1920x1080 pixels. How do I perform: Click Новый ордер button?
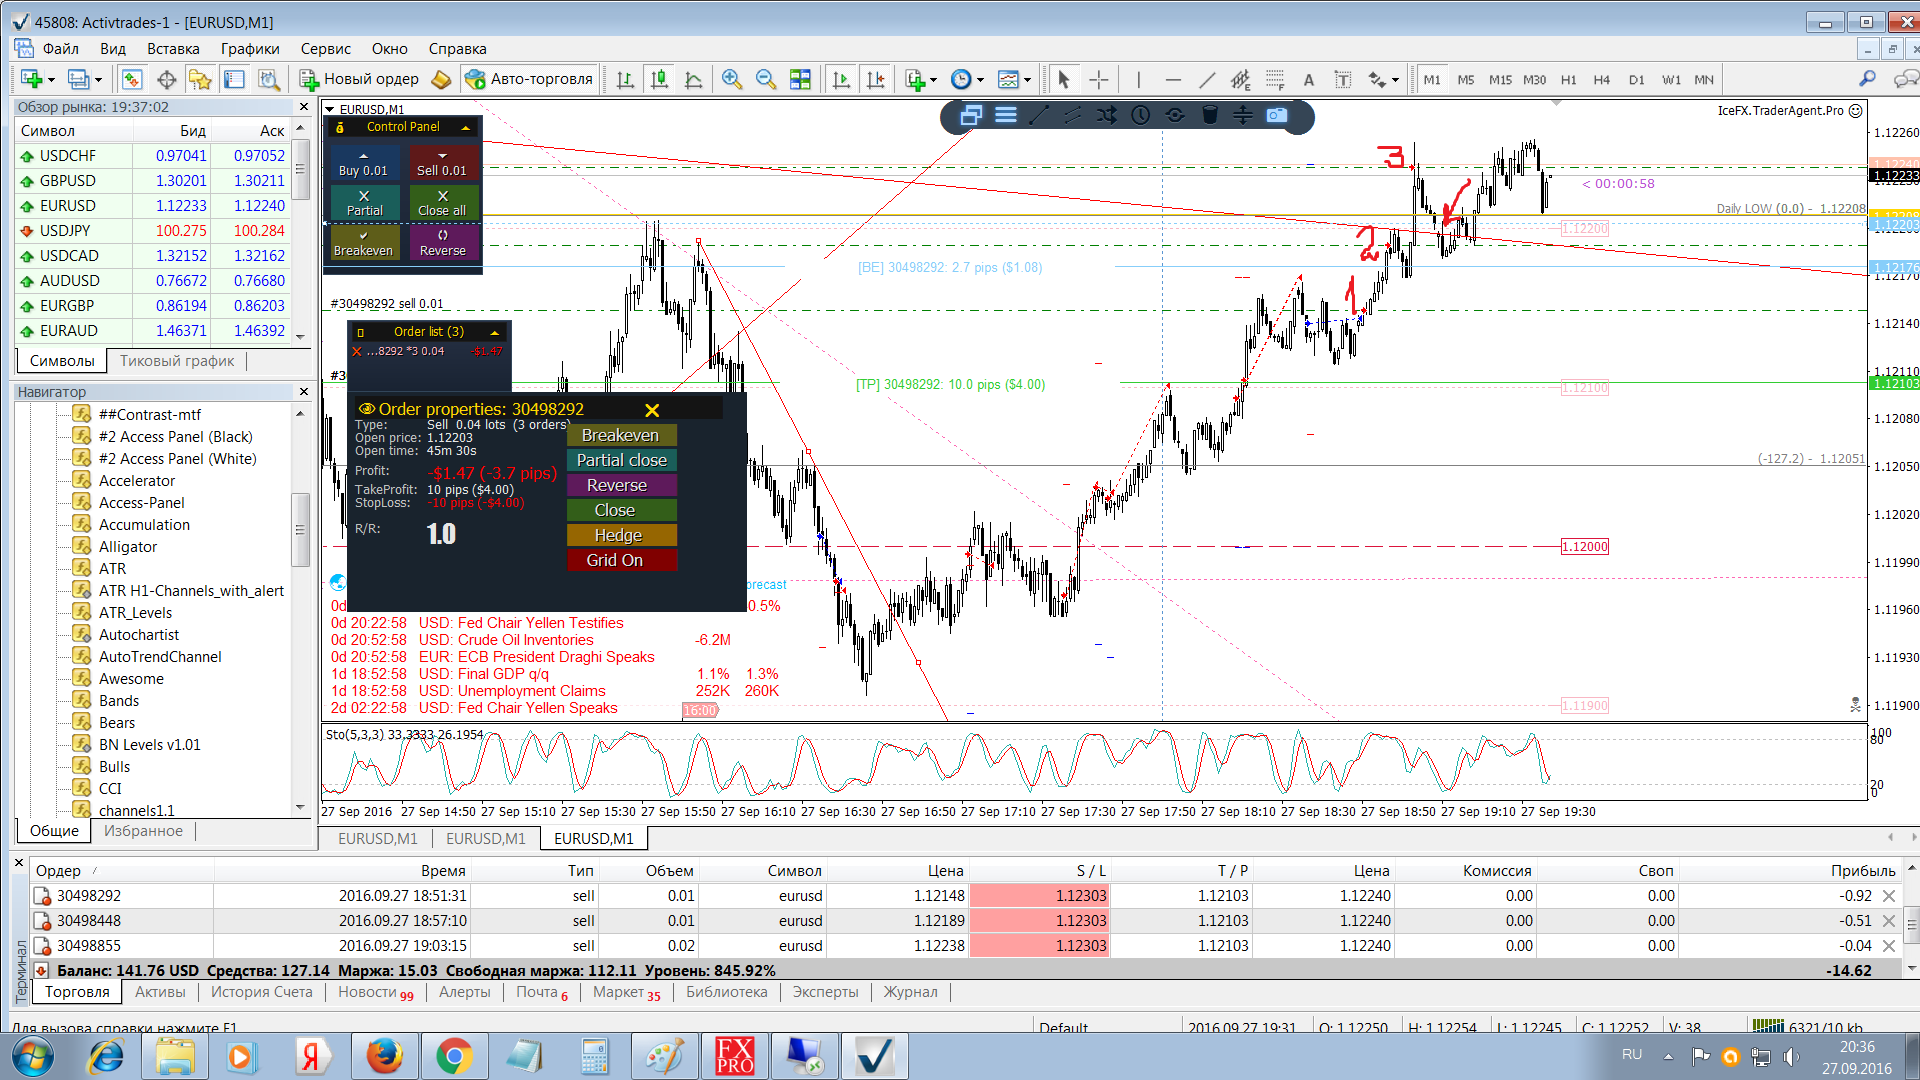359,79
